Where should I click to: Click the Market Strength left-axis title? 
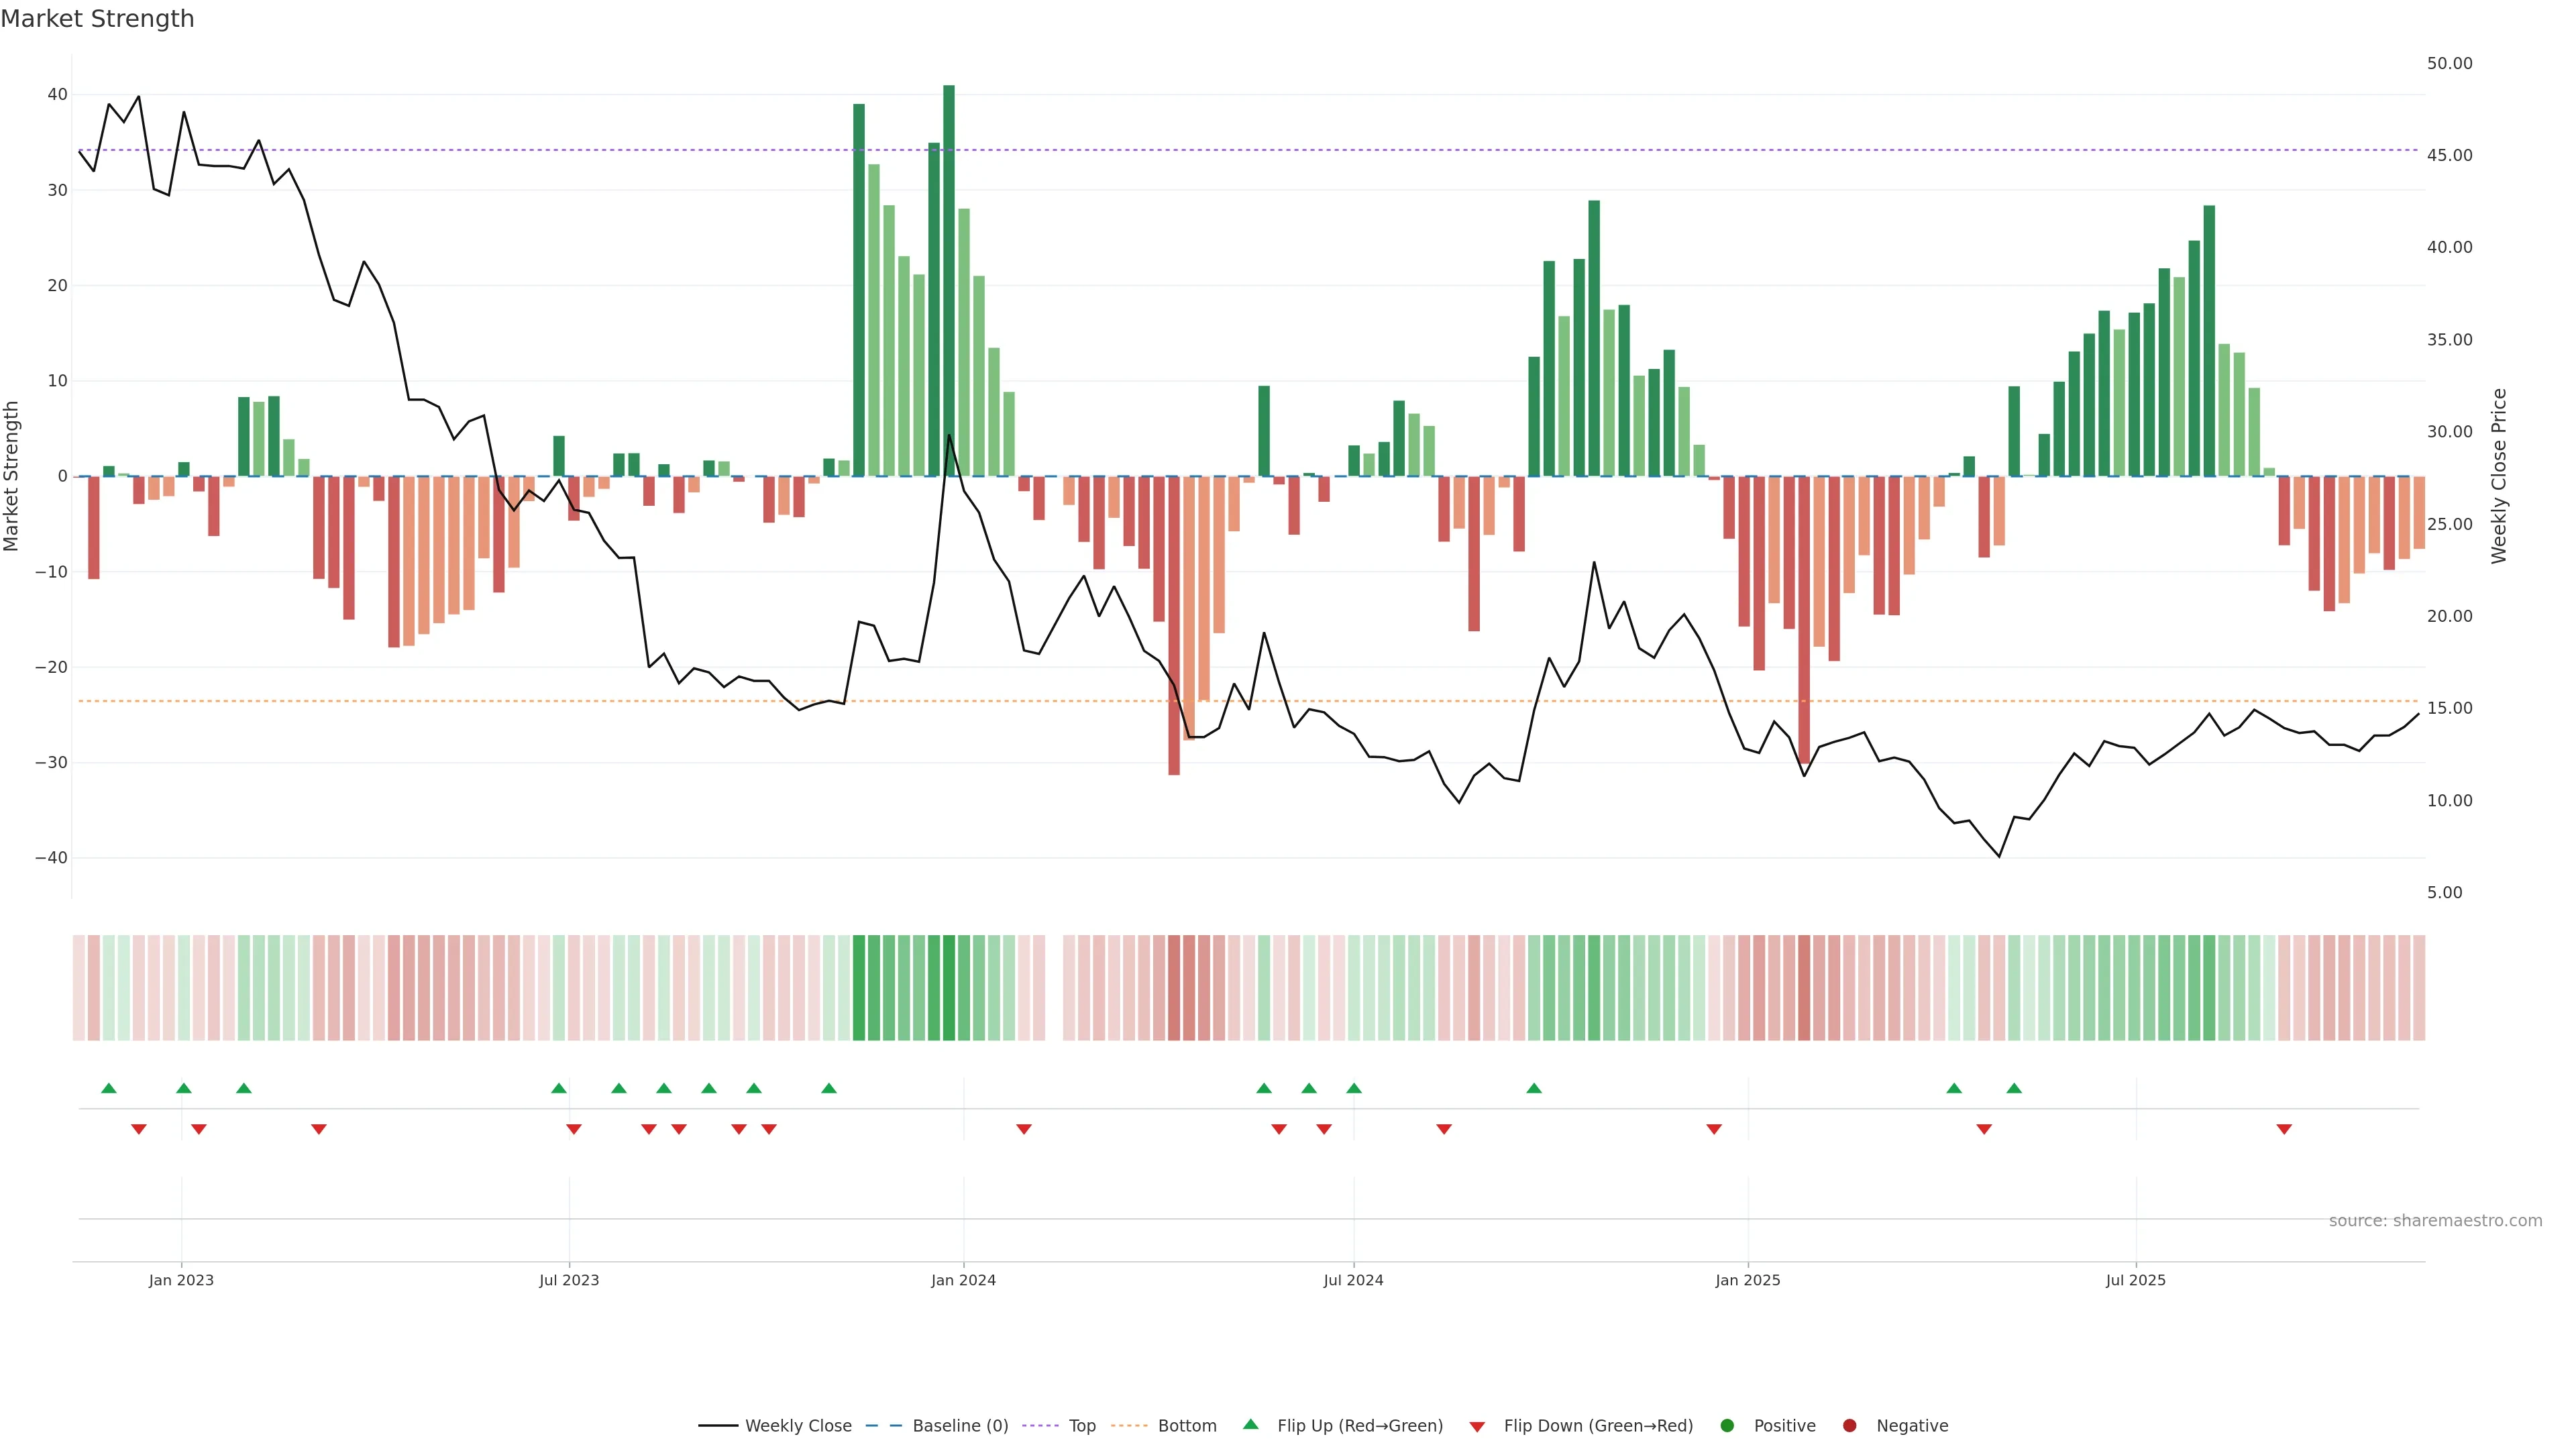pyautogui.click(x=12, y=476)
